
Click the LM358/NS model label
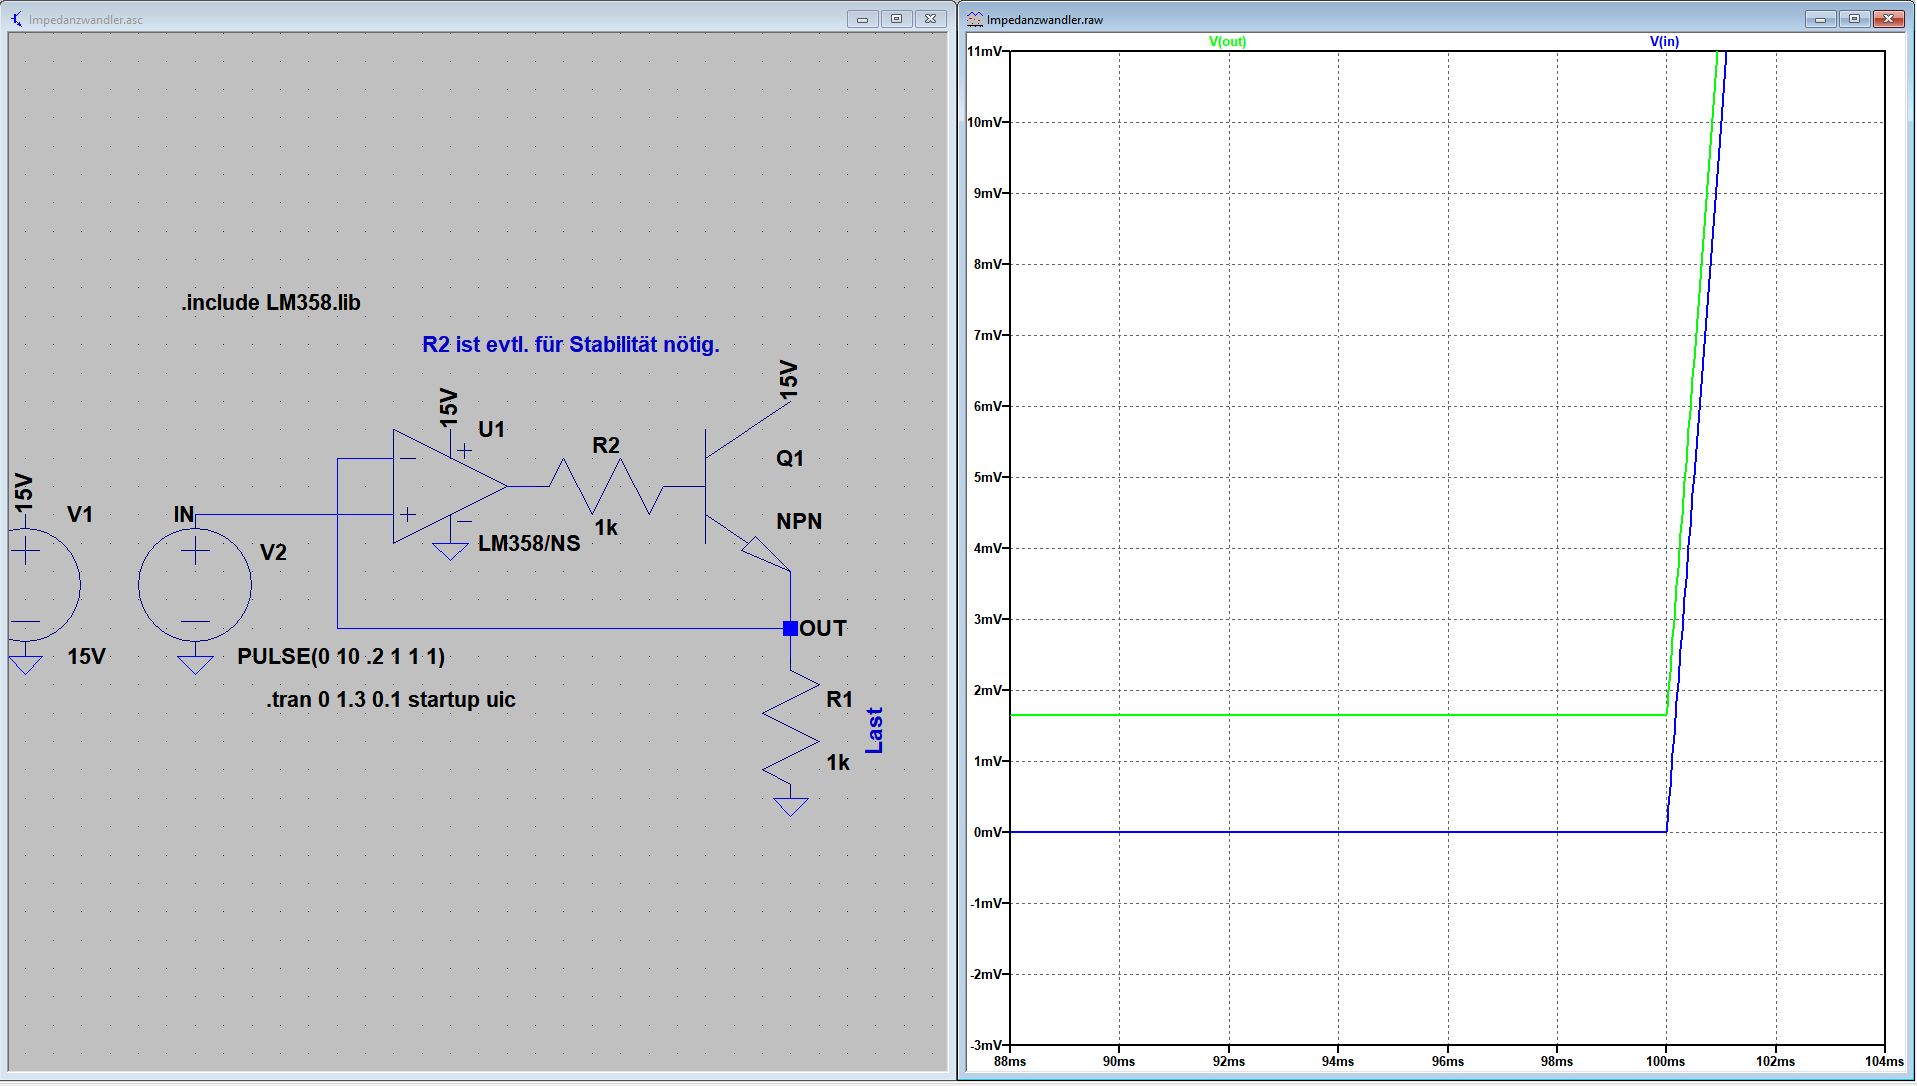pos(529,544)
